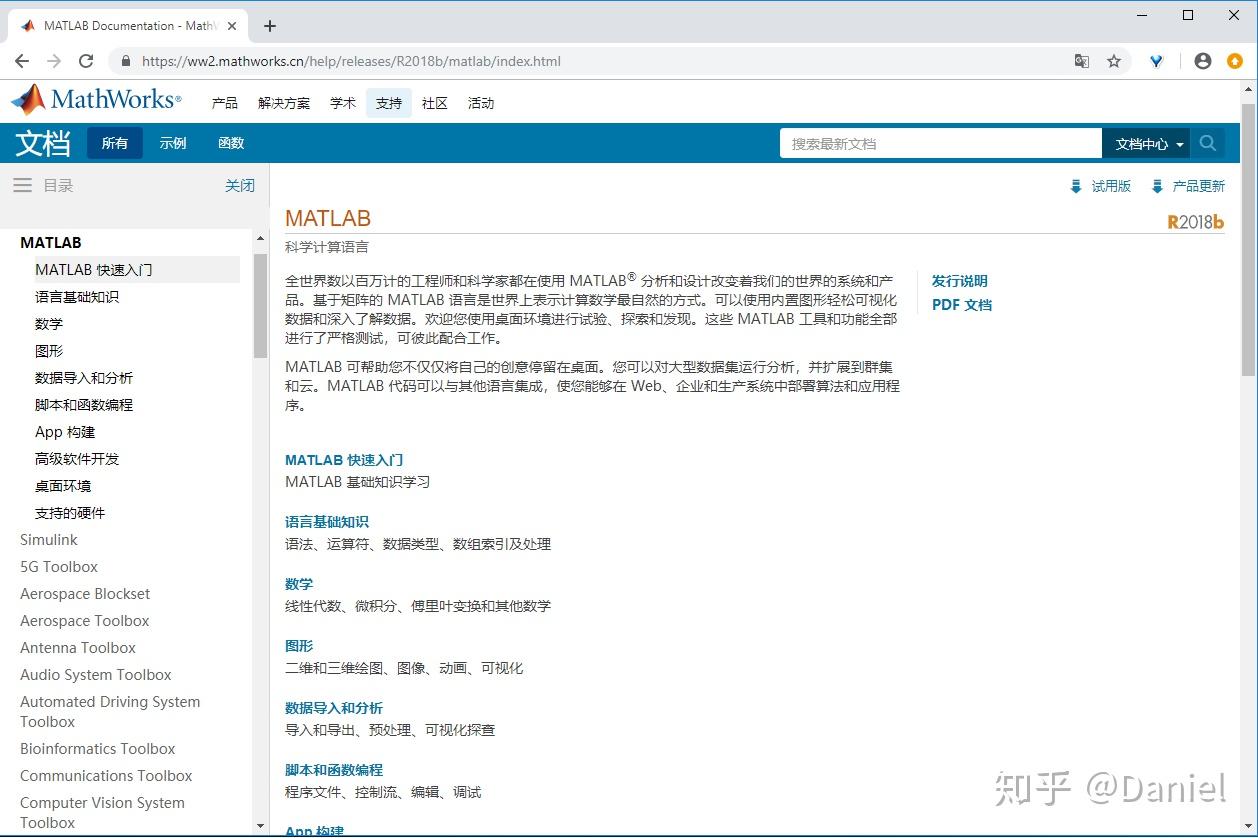
Task: Open the 文档中心 dropdown
Action: [1146, 143]
